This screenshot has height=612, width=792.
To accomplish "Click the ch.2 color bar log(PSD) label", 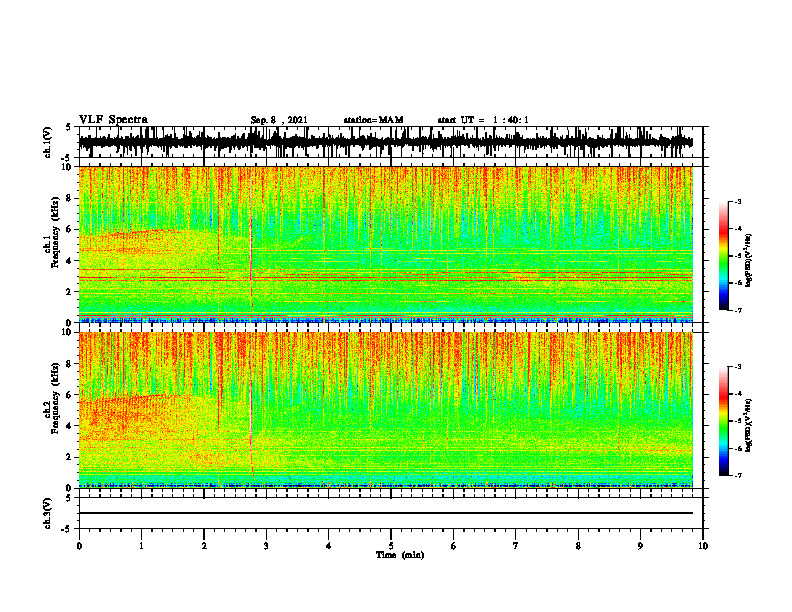I will (749, 425).
